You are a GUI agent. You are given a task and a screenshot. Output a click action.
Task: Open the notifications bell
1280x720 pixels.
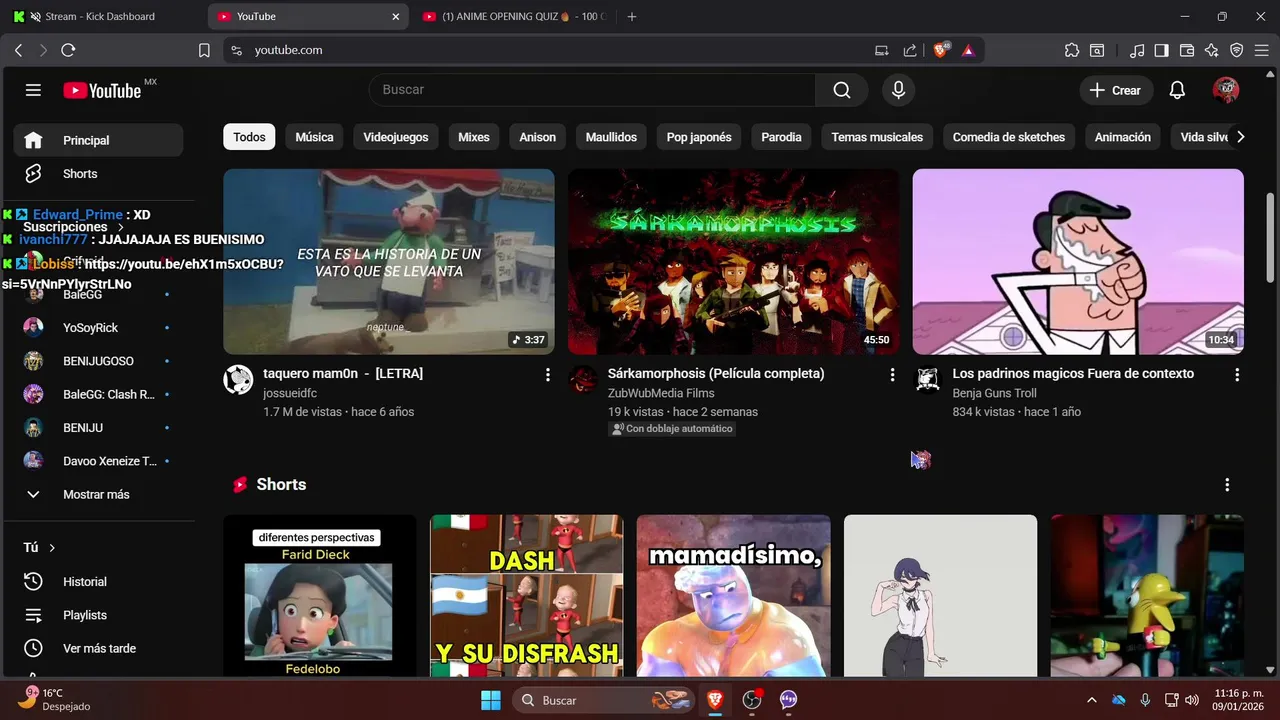click(x=1177, y=90)
